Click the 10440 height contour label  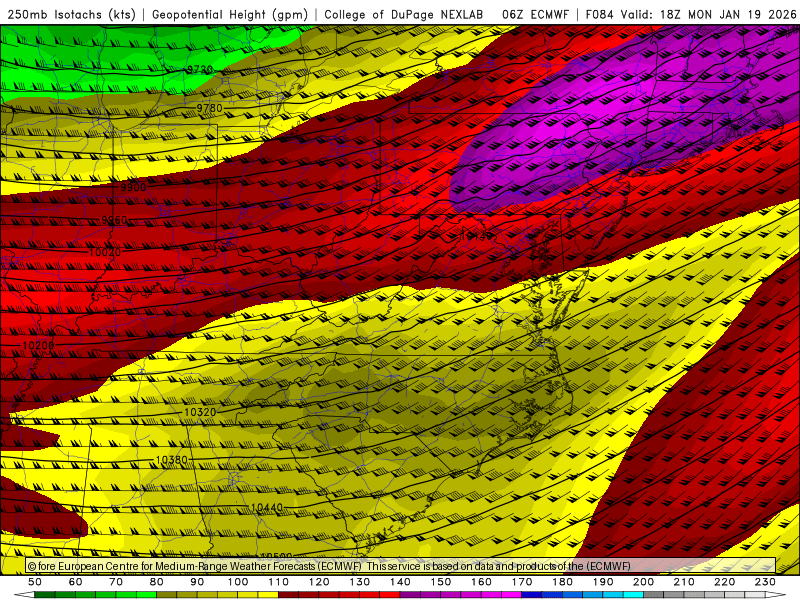[267, 508]
